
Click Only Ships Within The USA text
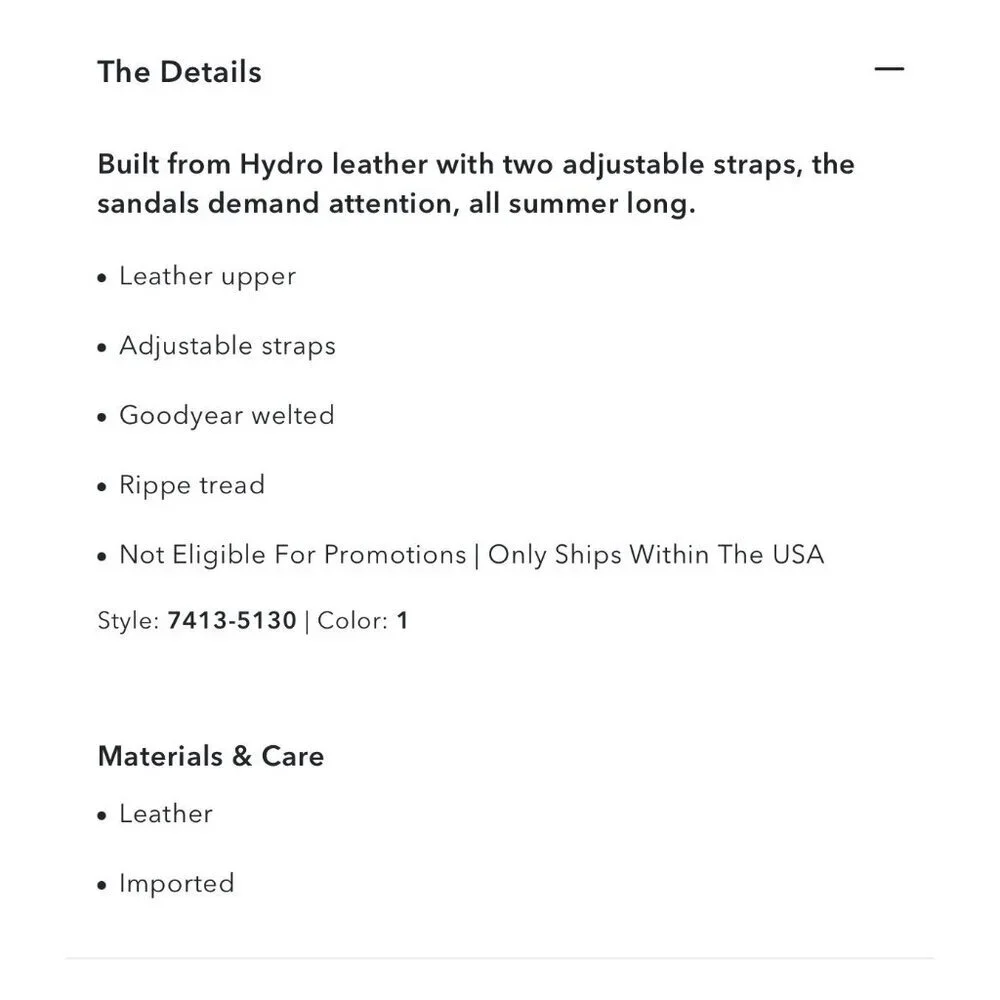(x=656, y=555)
